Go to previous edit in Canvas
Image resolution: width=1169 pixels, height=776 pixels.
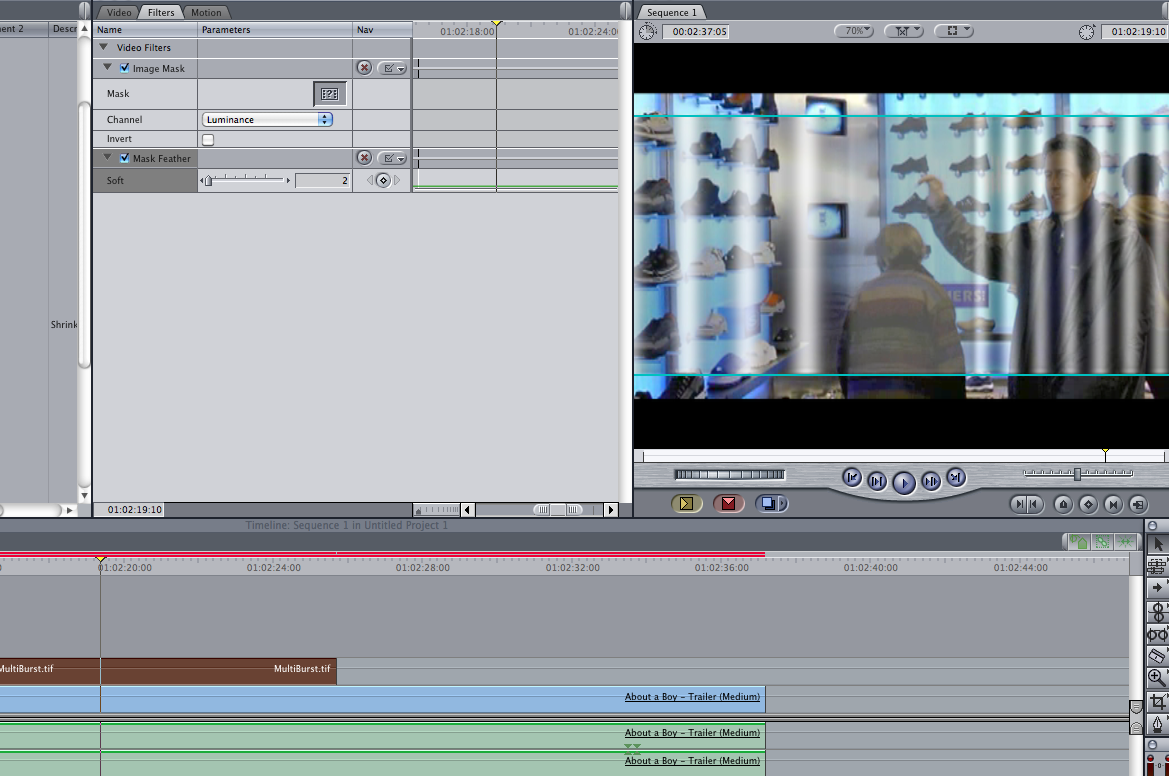tap(852, 477)
